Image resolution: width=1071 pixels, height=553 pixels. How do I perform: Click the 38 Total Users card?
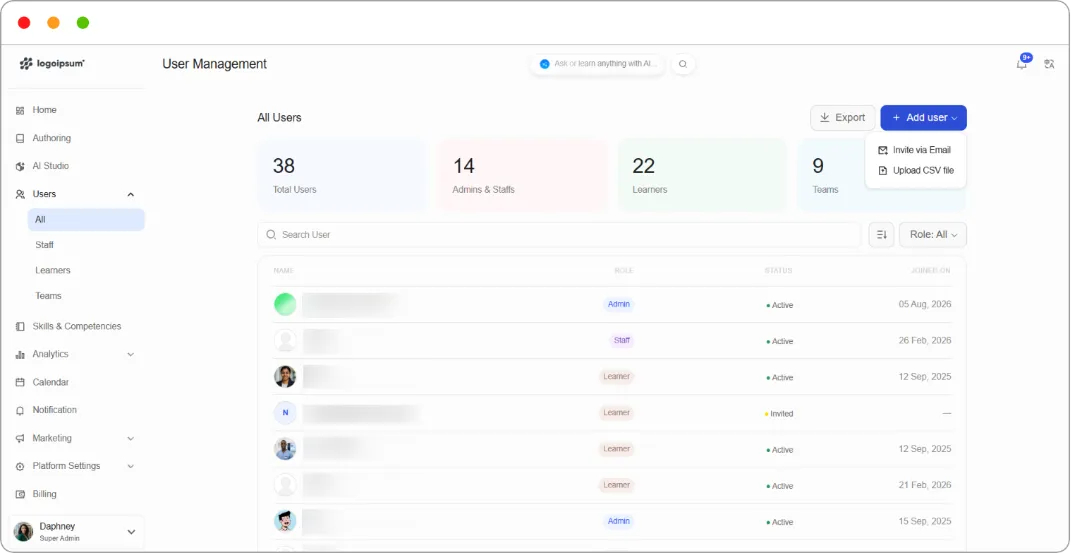point(342,175)
